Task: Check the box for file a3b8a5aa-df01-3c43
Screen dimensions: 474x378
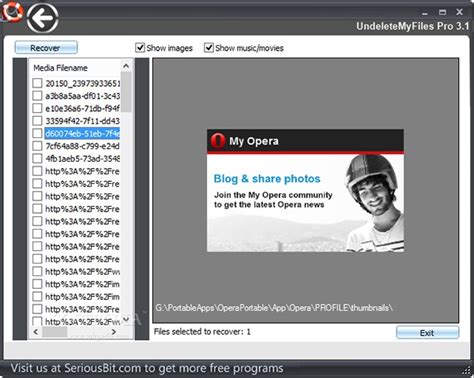Action: coord(37,96)
